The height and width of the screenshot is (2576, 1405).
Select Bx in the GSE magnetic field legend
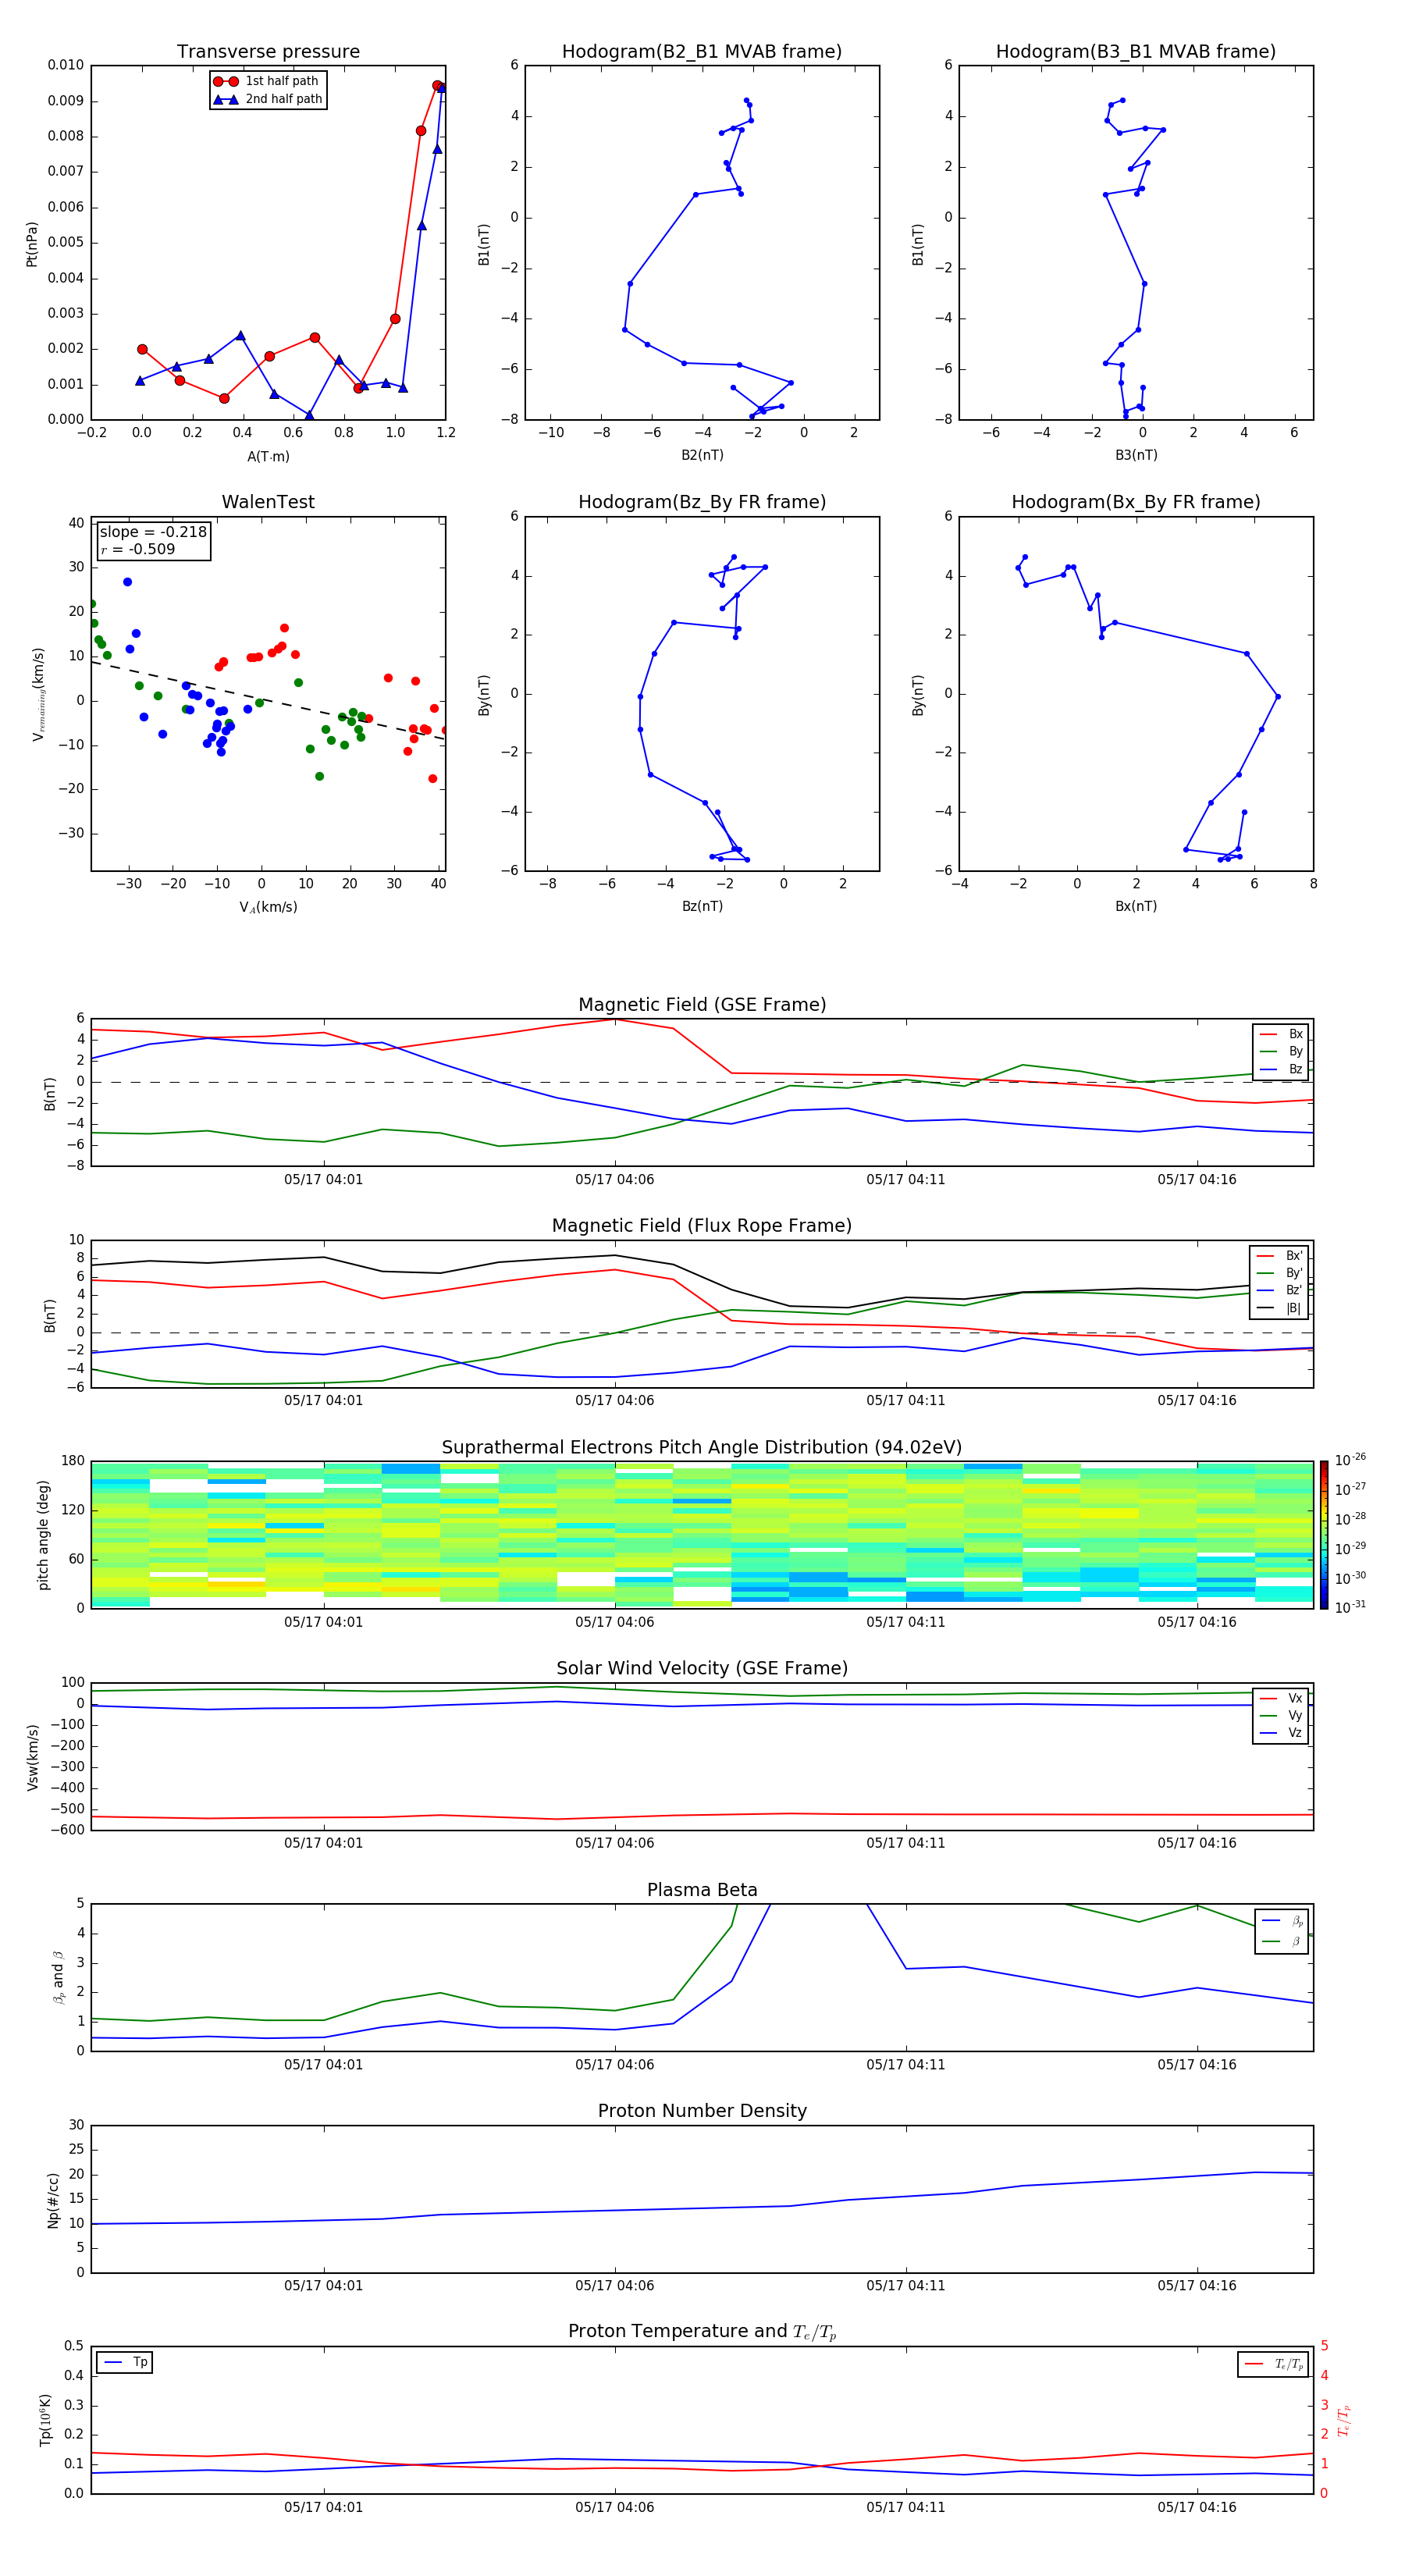pos(1281,1034)
